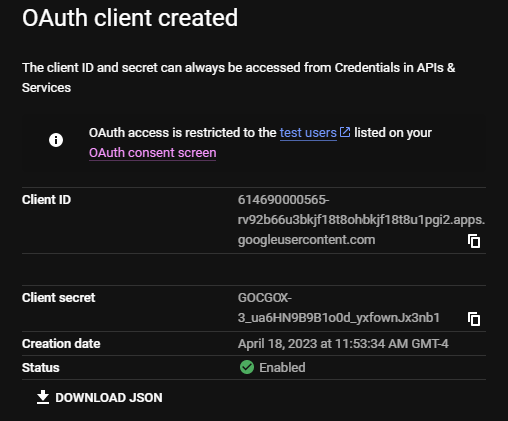
Task: Click the Status label
Action: [x=40, y=368]
